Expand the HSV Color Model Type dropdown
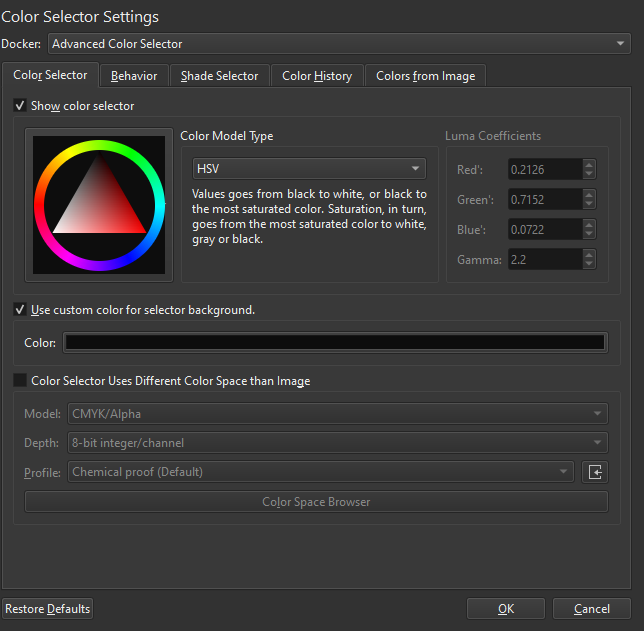644x631 pixels. [x=309, y=168]
